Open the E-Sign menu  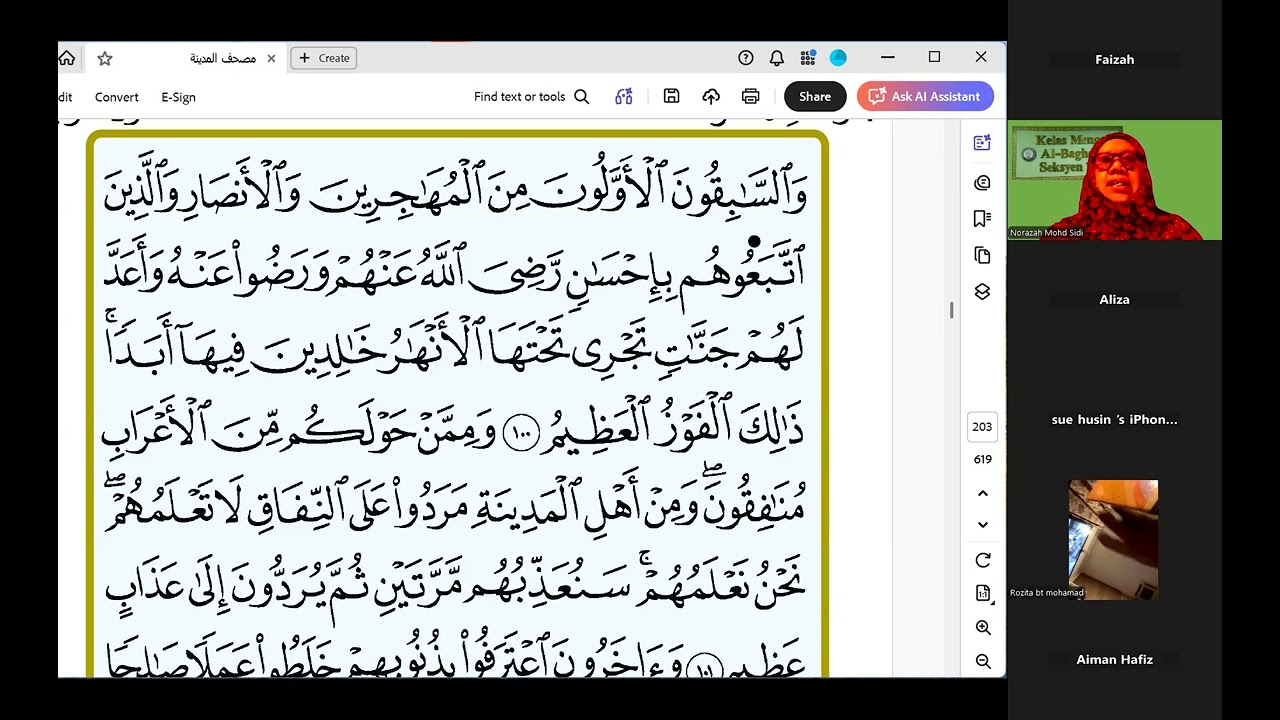click(x=178, y=97)
